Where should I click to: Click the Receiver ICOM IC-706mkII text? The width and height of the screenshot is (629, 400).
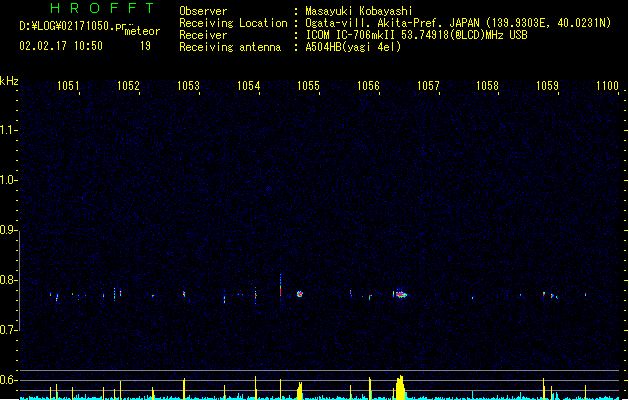coord(416,35)
